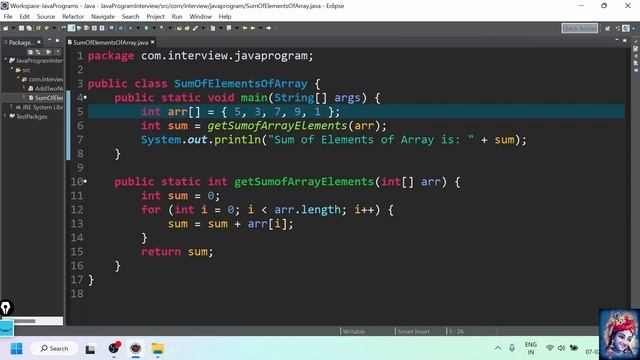
Task: Open the Navigate menu
Action: coord(103,17)
